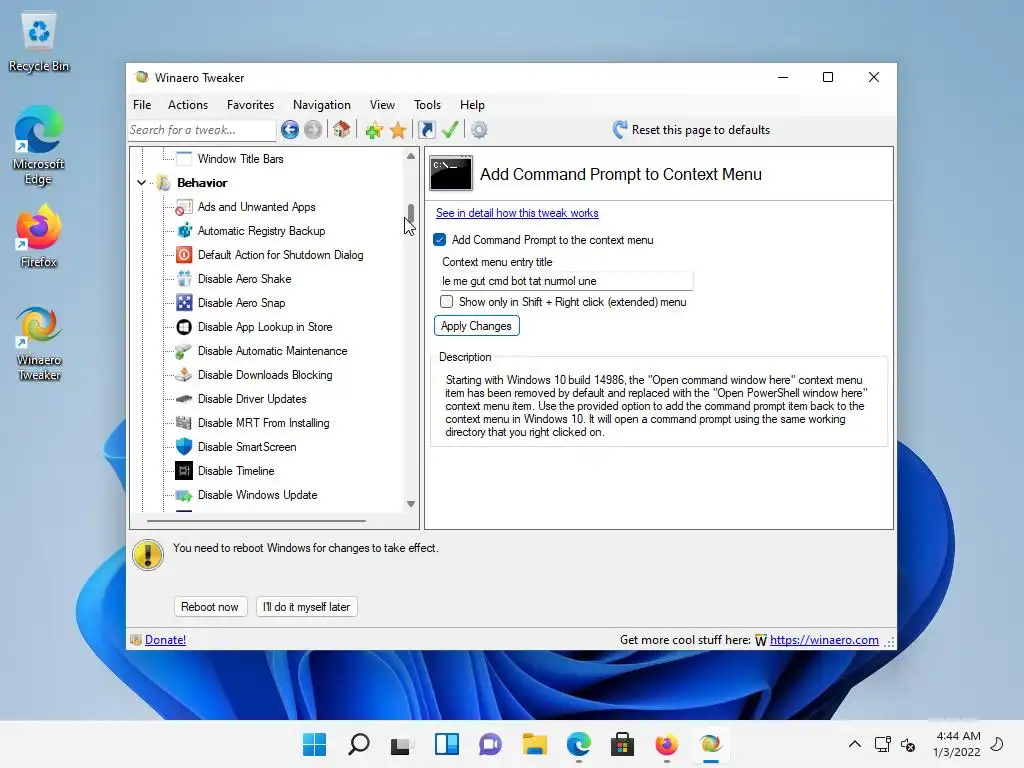Image resolution: width=1024 pixels, height=768 pixels.
Task: Click the Reset this page to defaults icon
Action: [620, 129]
